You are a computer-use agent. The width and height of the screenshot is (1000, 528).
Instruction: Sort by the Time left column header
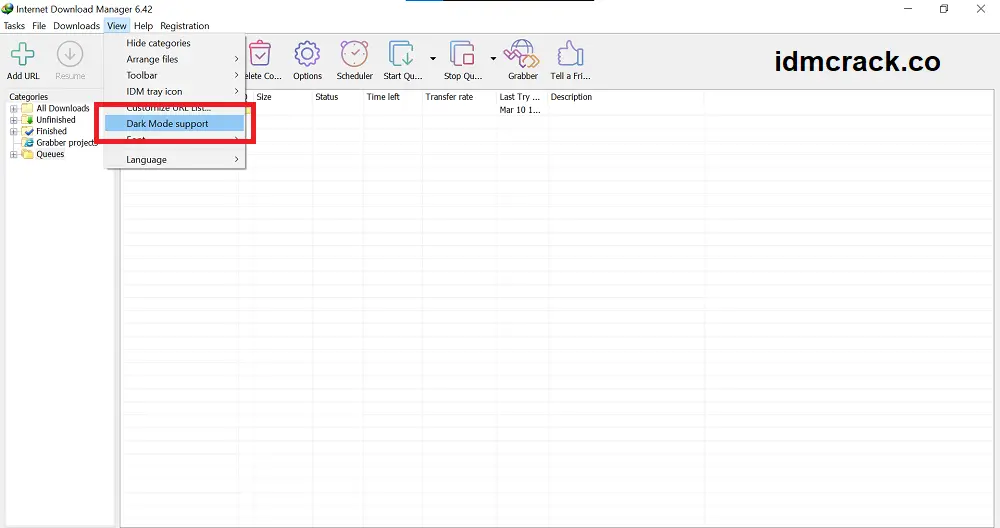click(x=393, y=97)
